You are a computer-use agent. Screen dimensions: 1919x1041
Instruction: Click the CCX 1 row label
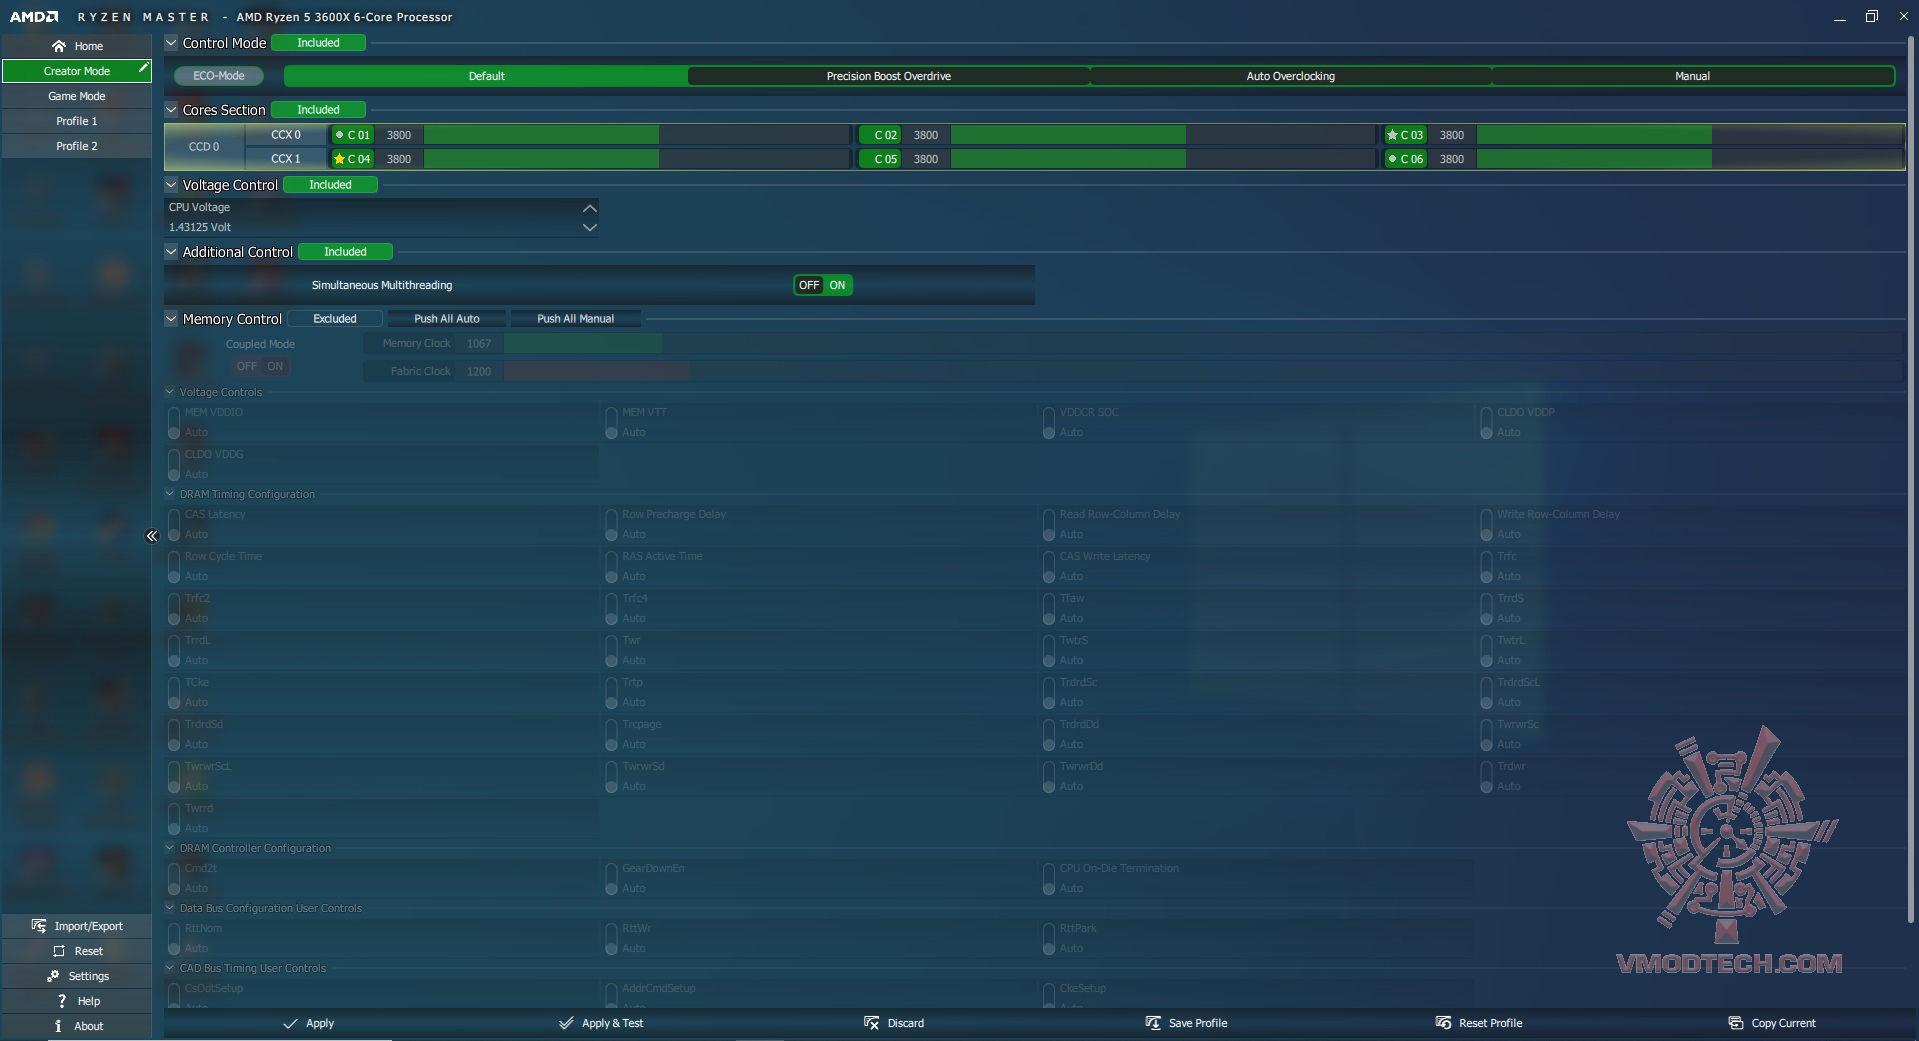[x=286, y=159]
